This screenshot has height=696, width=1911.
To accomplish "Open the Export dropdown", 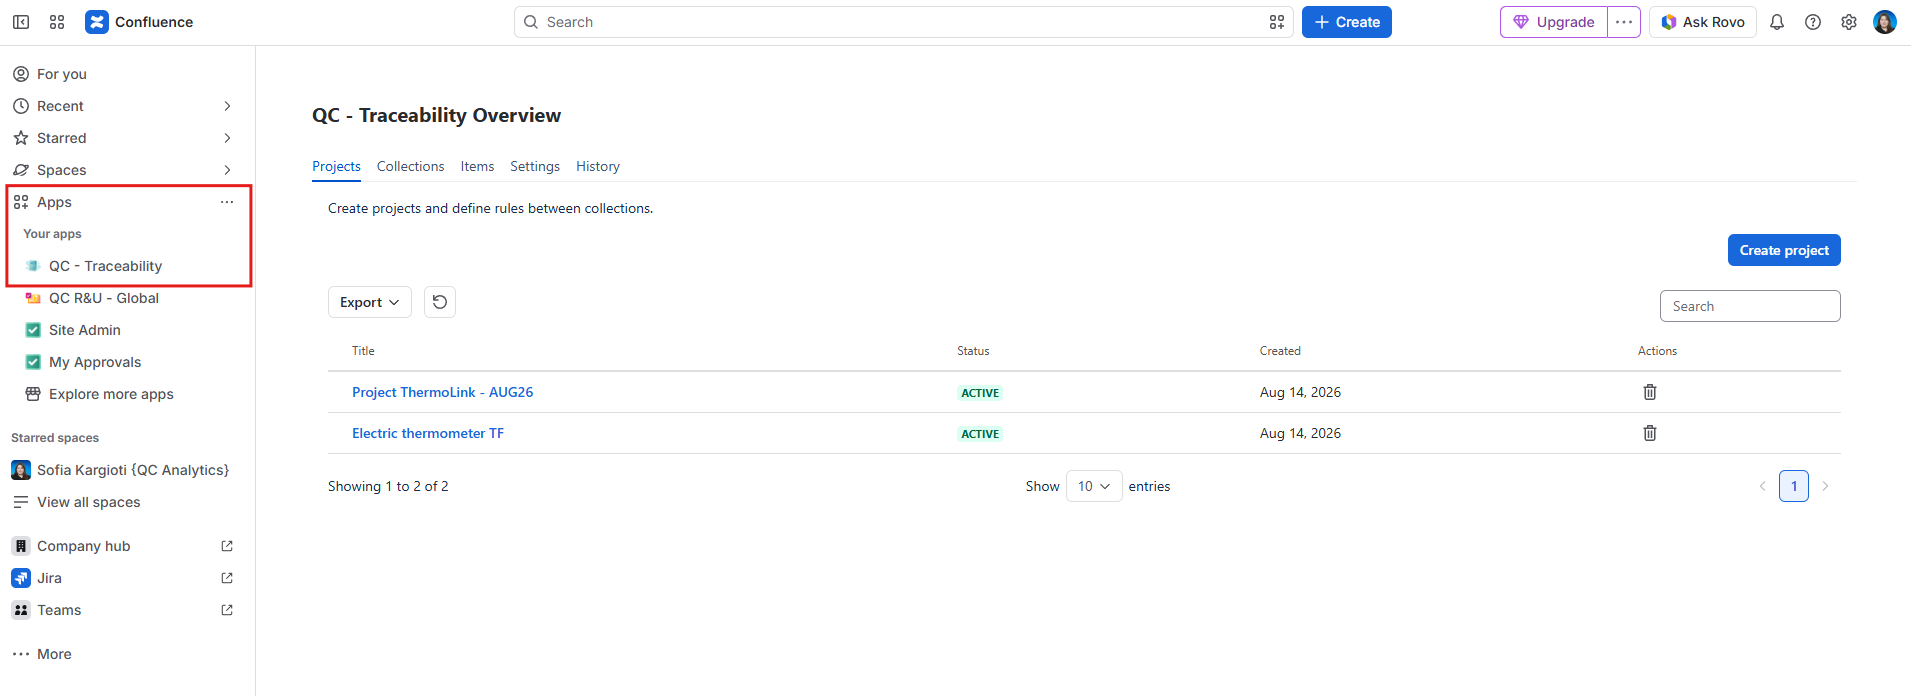I will (x=370, y=302).
